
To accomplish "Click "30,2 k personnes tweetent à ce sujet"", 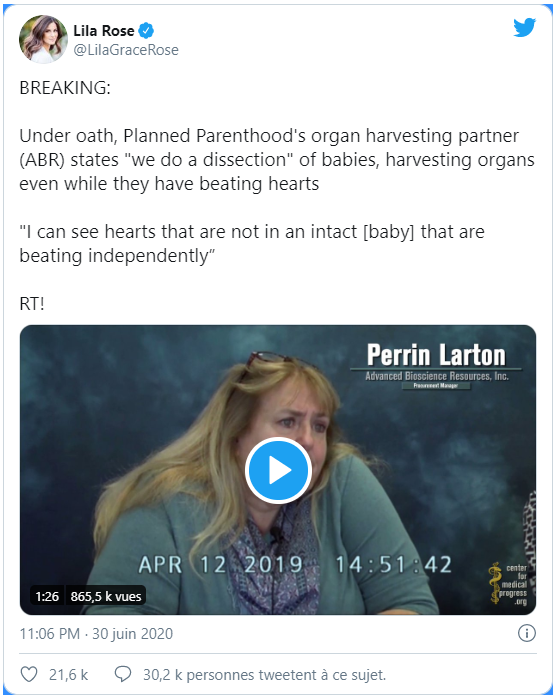I will click(x=264, y=675).
